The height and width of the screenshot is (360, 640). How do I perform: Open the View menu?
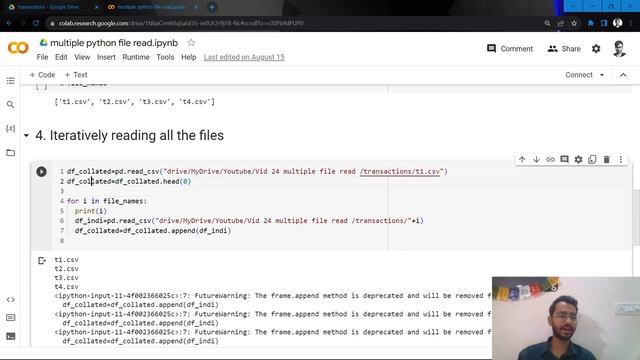82,57
